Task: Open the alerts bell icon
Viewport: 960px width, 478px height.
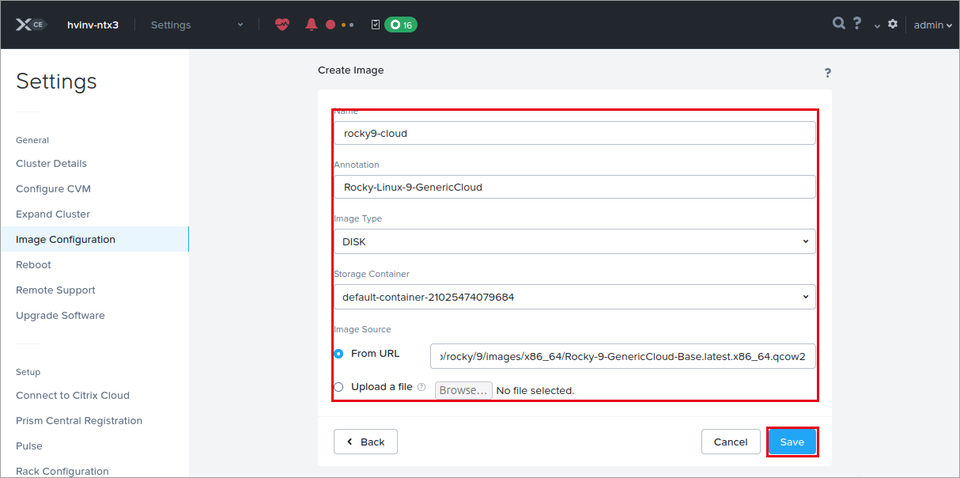Action: [311, 25]
